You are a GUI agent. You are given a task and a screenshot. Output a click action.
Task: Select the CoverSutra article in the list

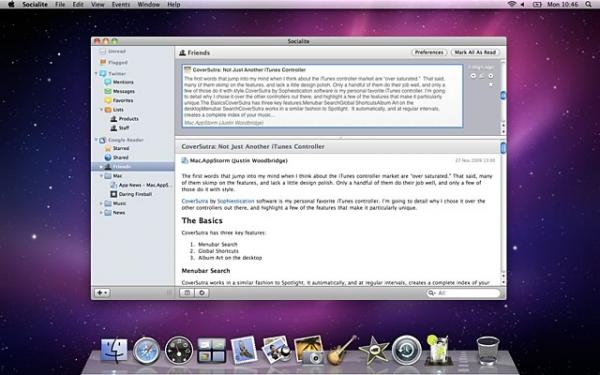(x=322, y=96)
